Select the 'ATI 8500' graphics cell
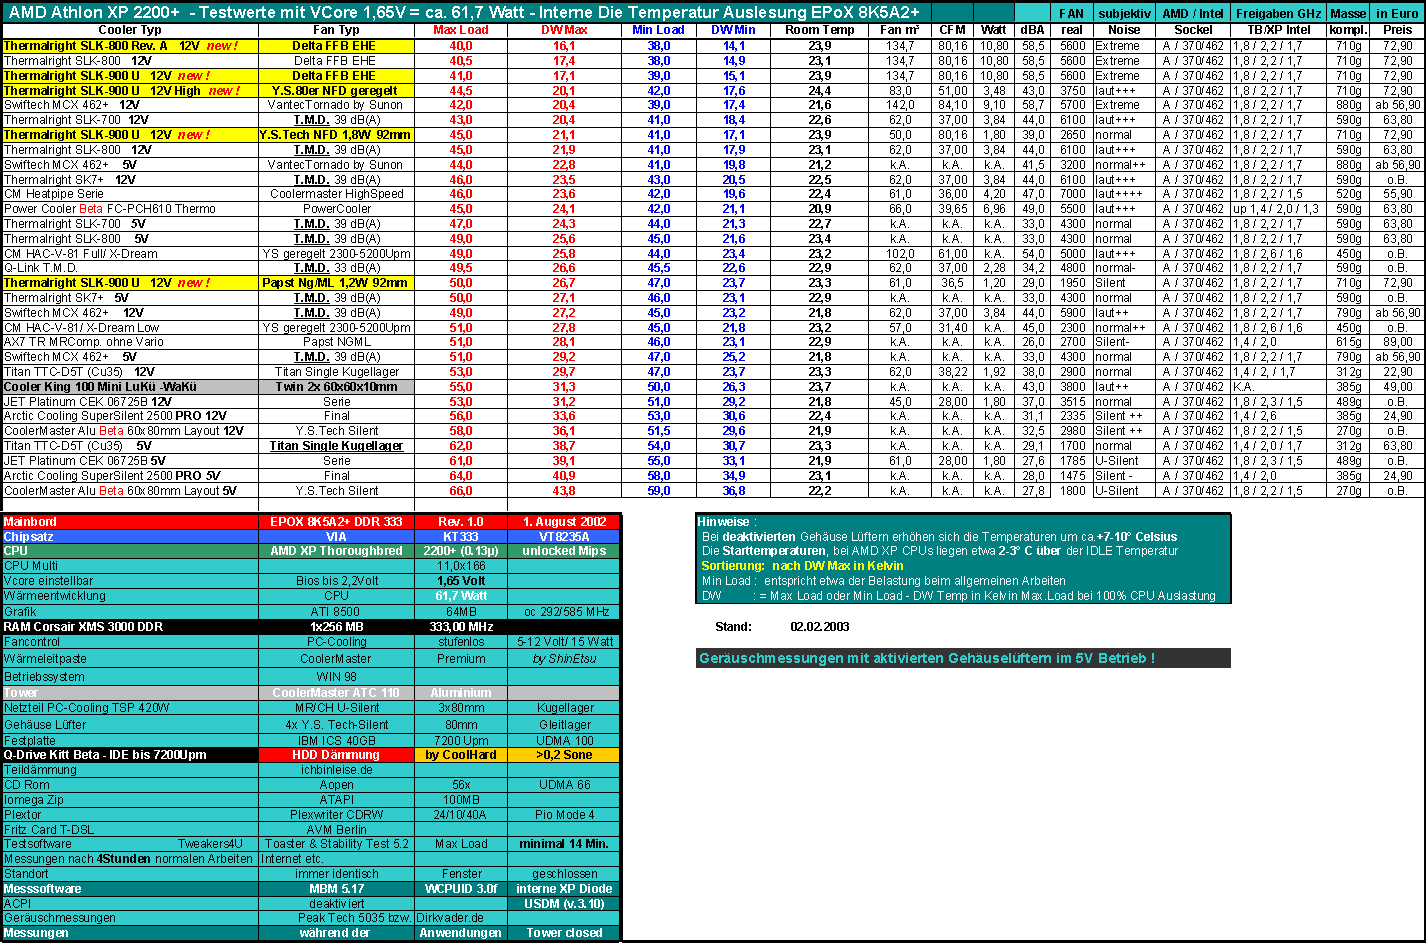Screen dimensions: 1426x944 click(336, 612)
